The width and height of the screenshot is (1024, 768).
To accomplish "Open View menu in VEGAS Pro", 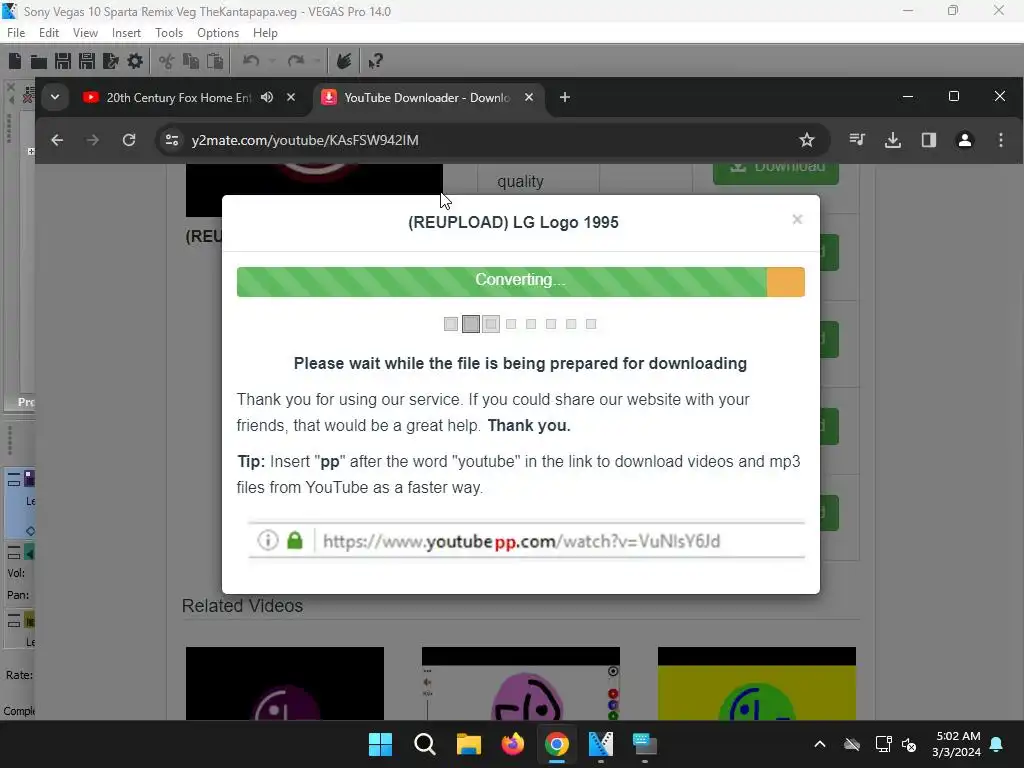I will [x=85, y=33].
